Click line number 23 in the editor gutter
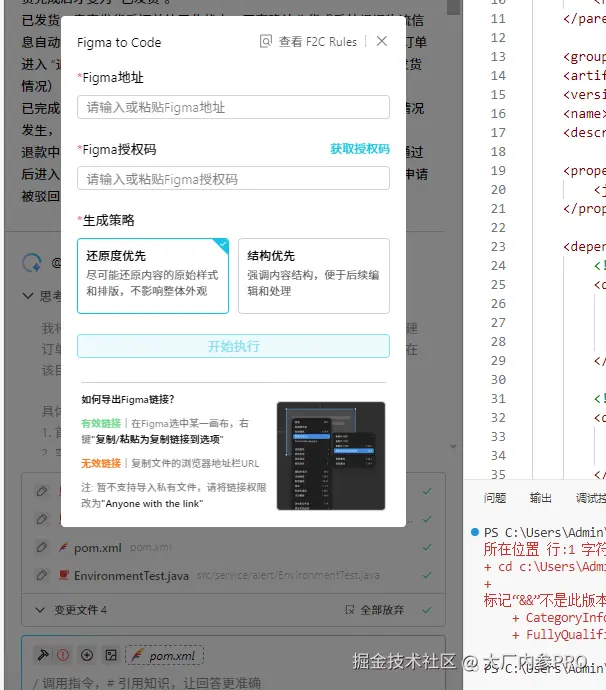This screenshot has width=606, height=690. tap(498, 246)
